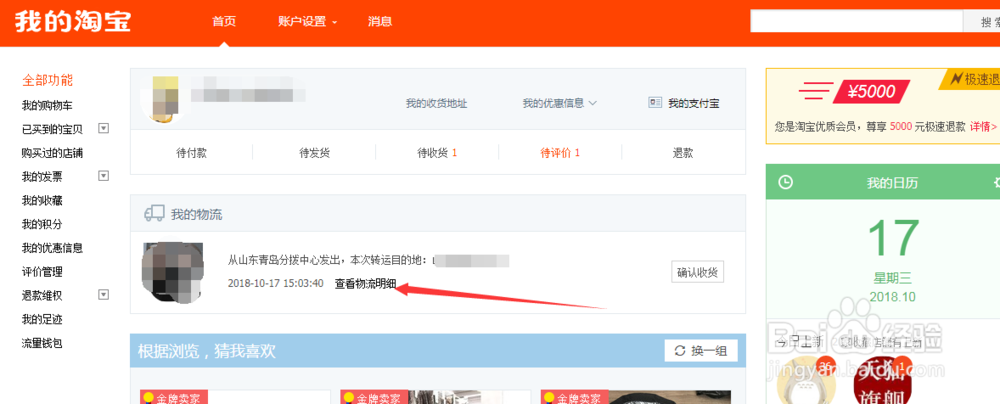Click the 确认收货 button
This screenshot has width=1000, height=404.
[698, 271]
